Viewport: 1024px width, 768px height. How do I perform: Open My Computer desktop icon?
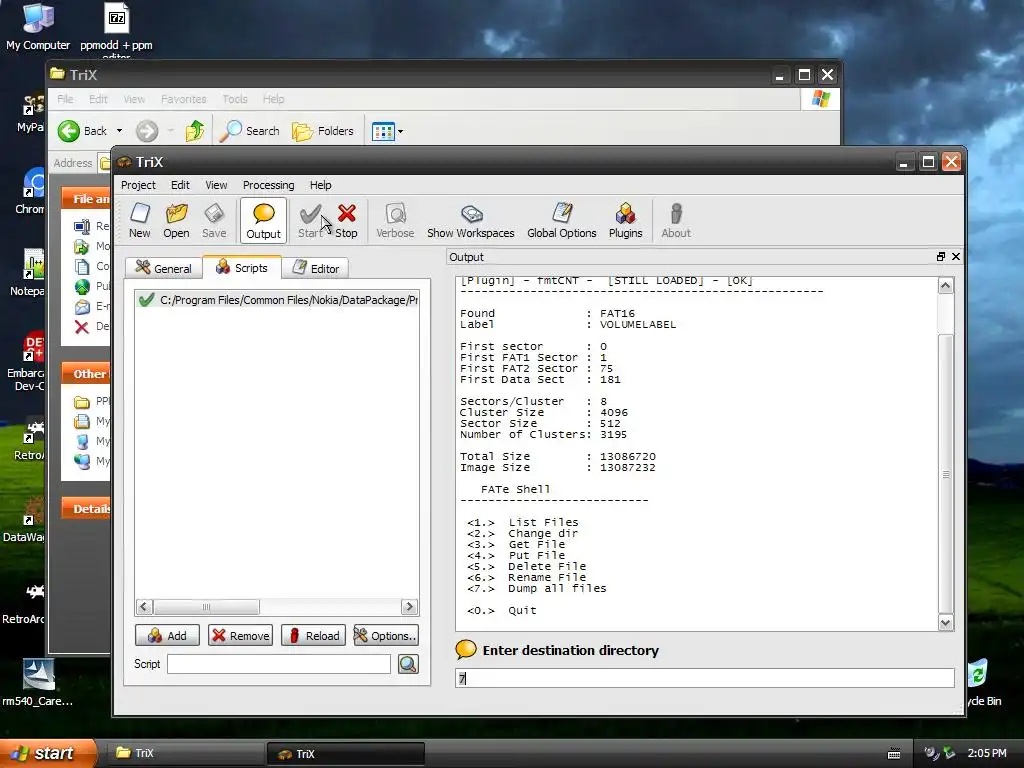point(38,27)
